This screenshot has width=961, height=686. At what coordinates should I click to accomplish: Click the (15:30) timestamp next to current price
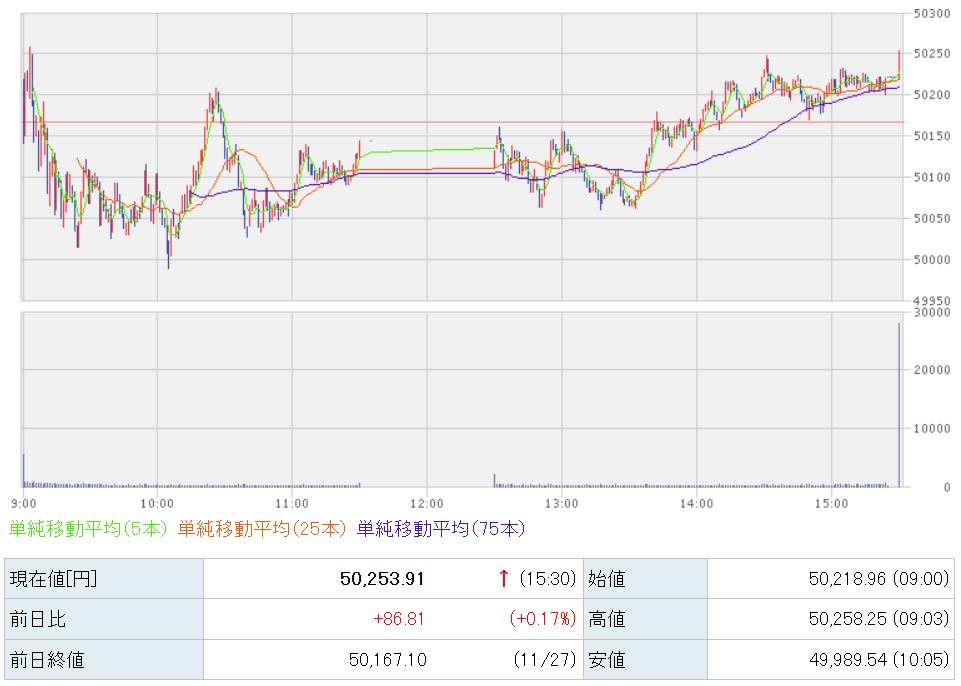point(546,578)
